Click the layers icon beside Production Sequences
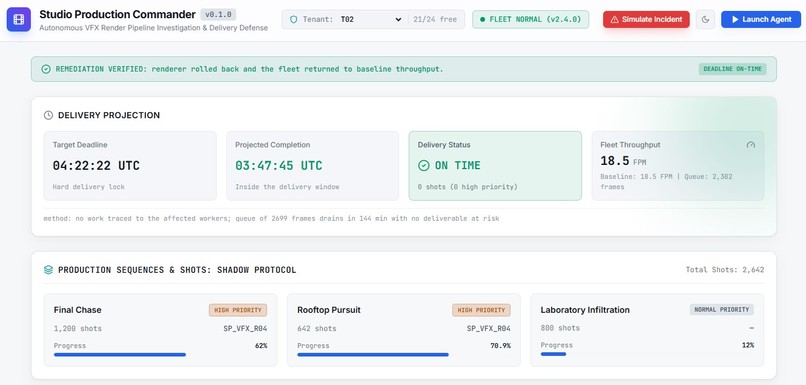The height and width of the screenshot is (385, 806). 48,270
